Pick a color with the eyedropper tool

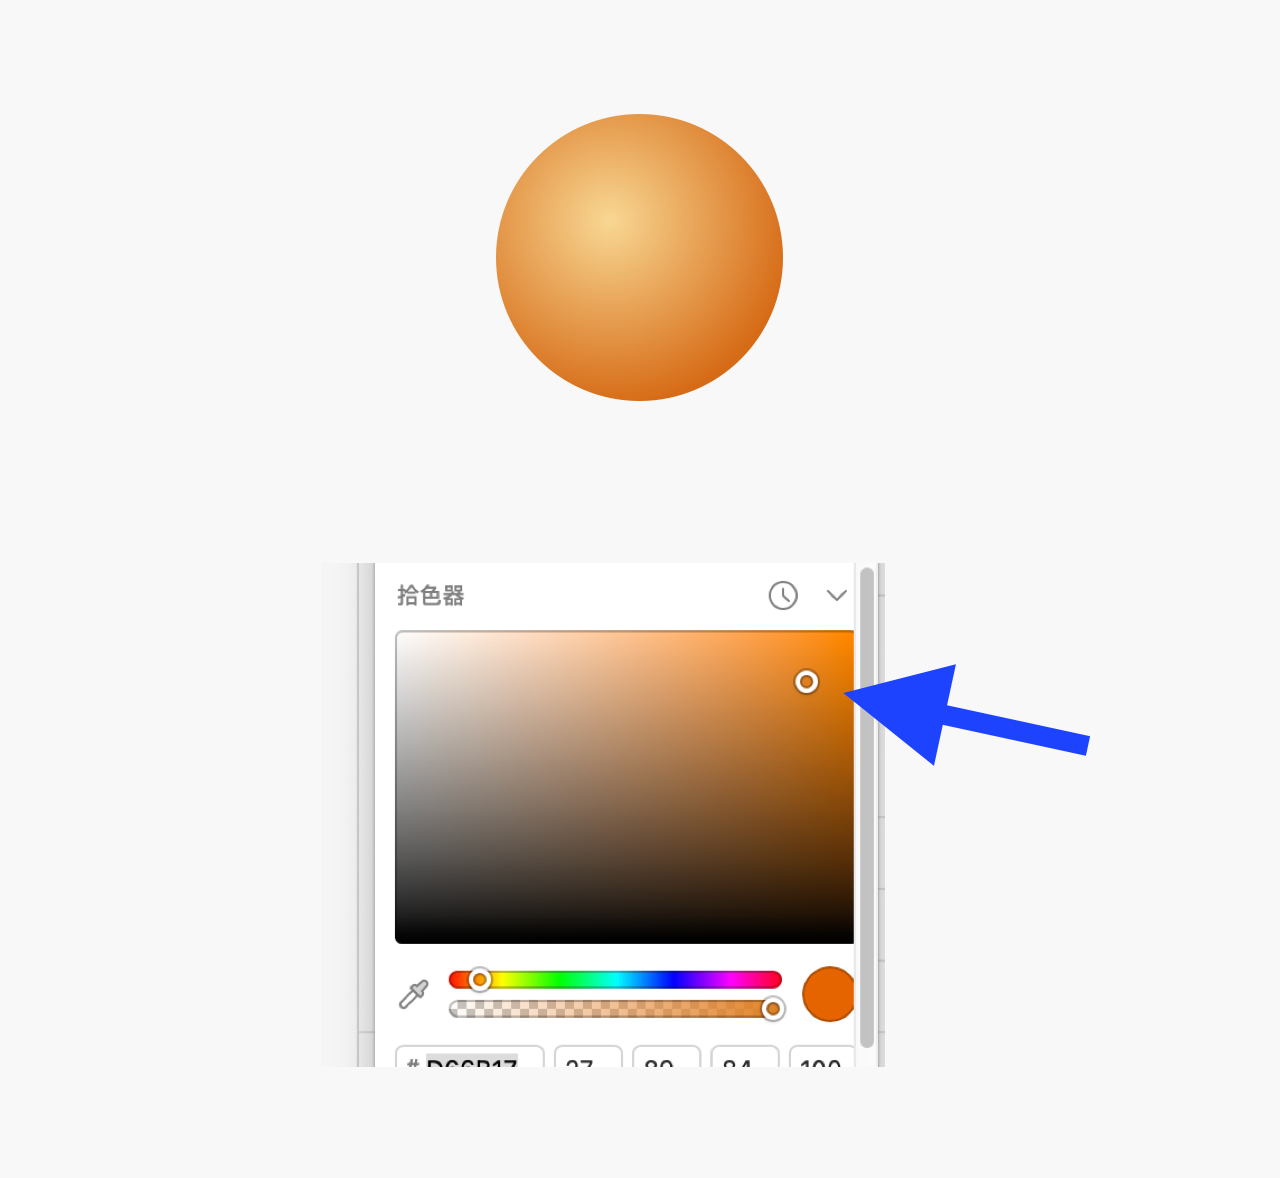coord(413,994)
